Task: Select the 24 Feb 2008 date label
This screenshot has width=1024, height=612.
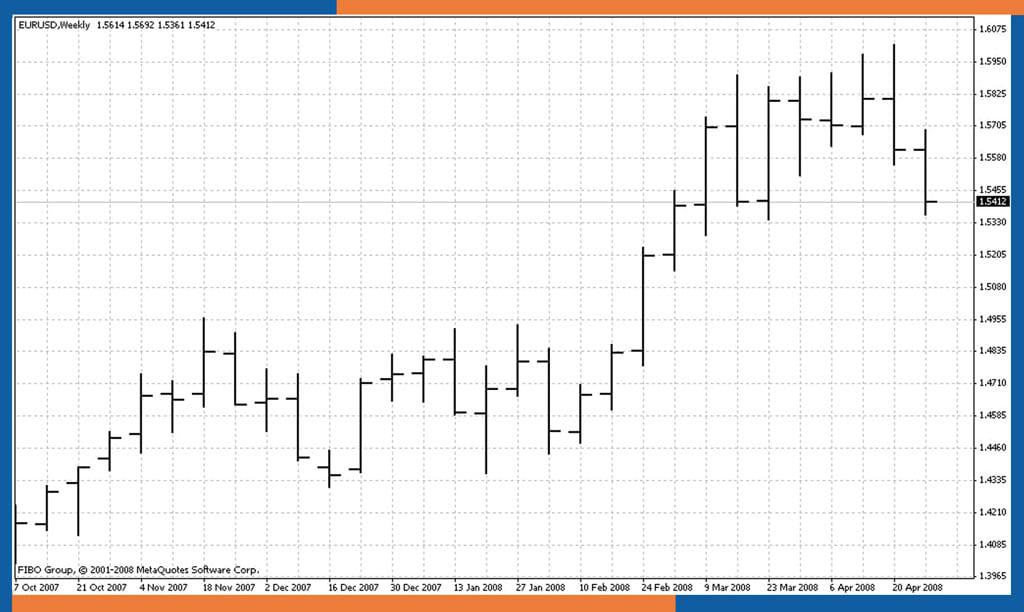Action: click(667, 587)
